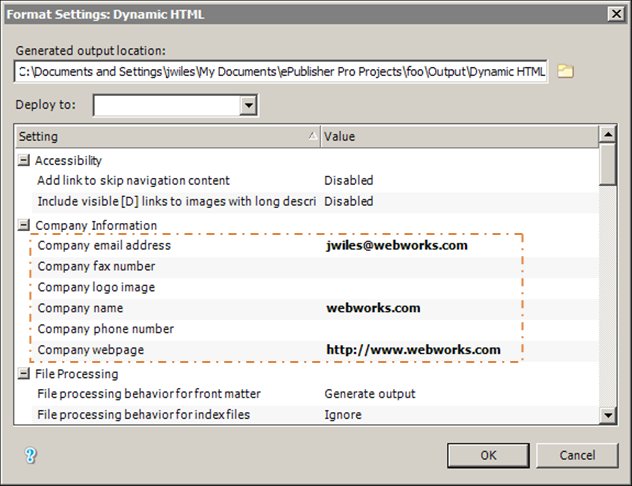The image size is (632, 486).
Task: Click the Cancel button
Action: coord(576,455)
